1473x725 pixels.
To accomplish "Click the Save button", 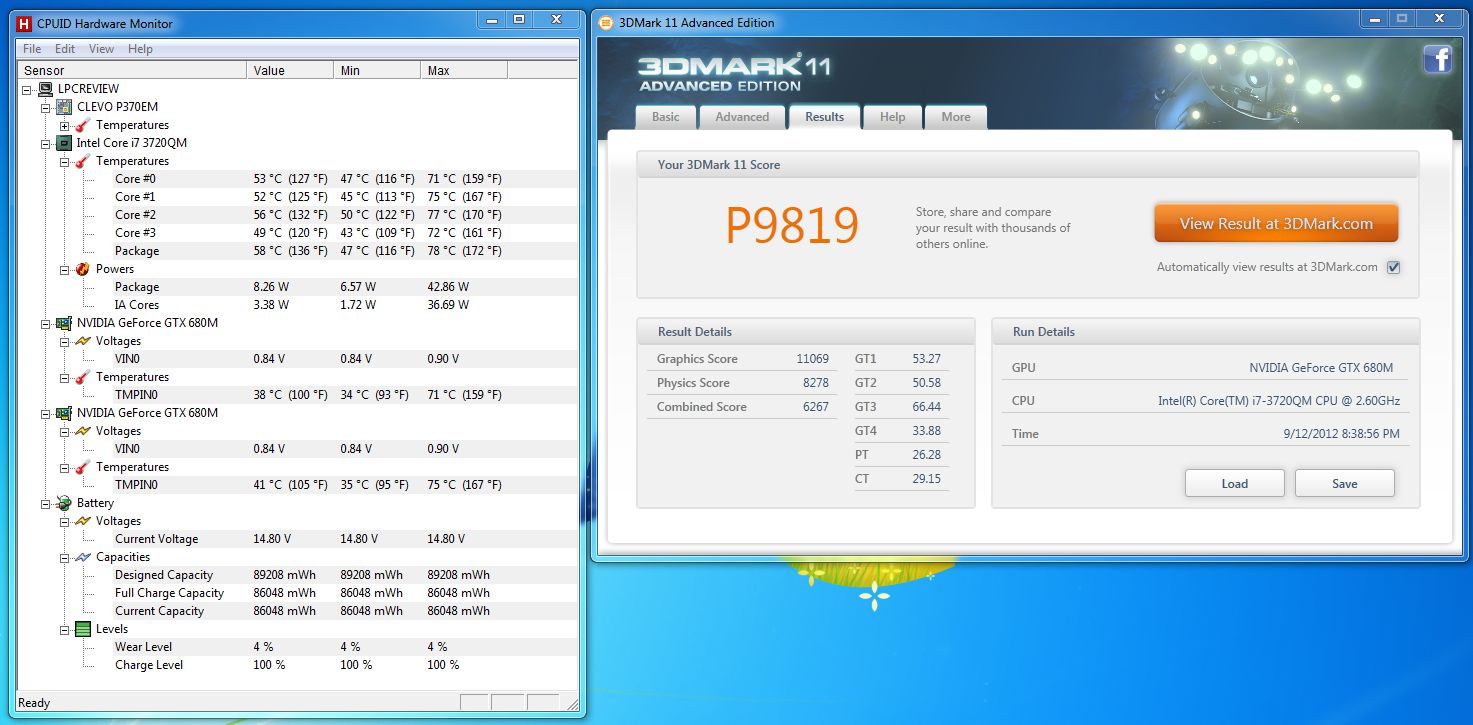I will coord(1345,484).
